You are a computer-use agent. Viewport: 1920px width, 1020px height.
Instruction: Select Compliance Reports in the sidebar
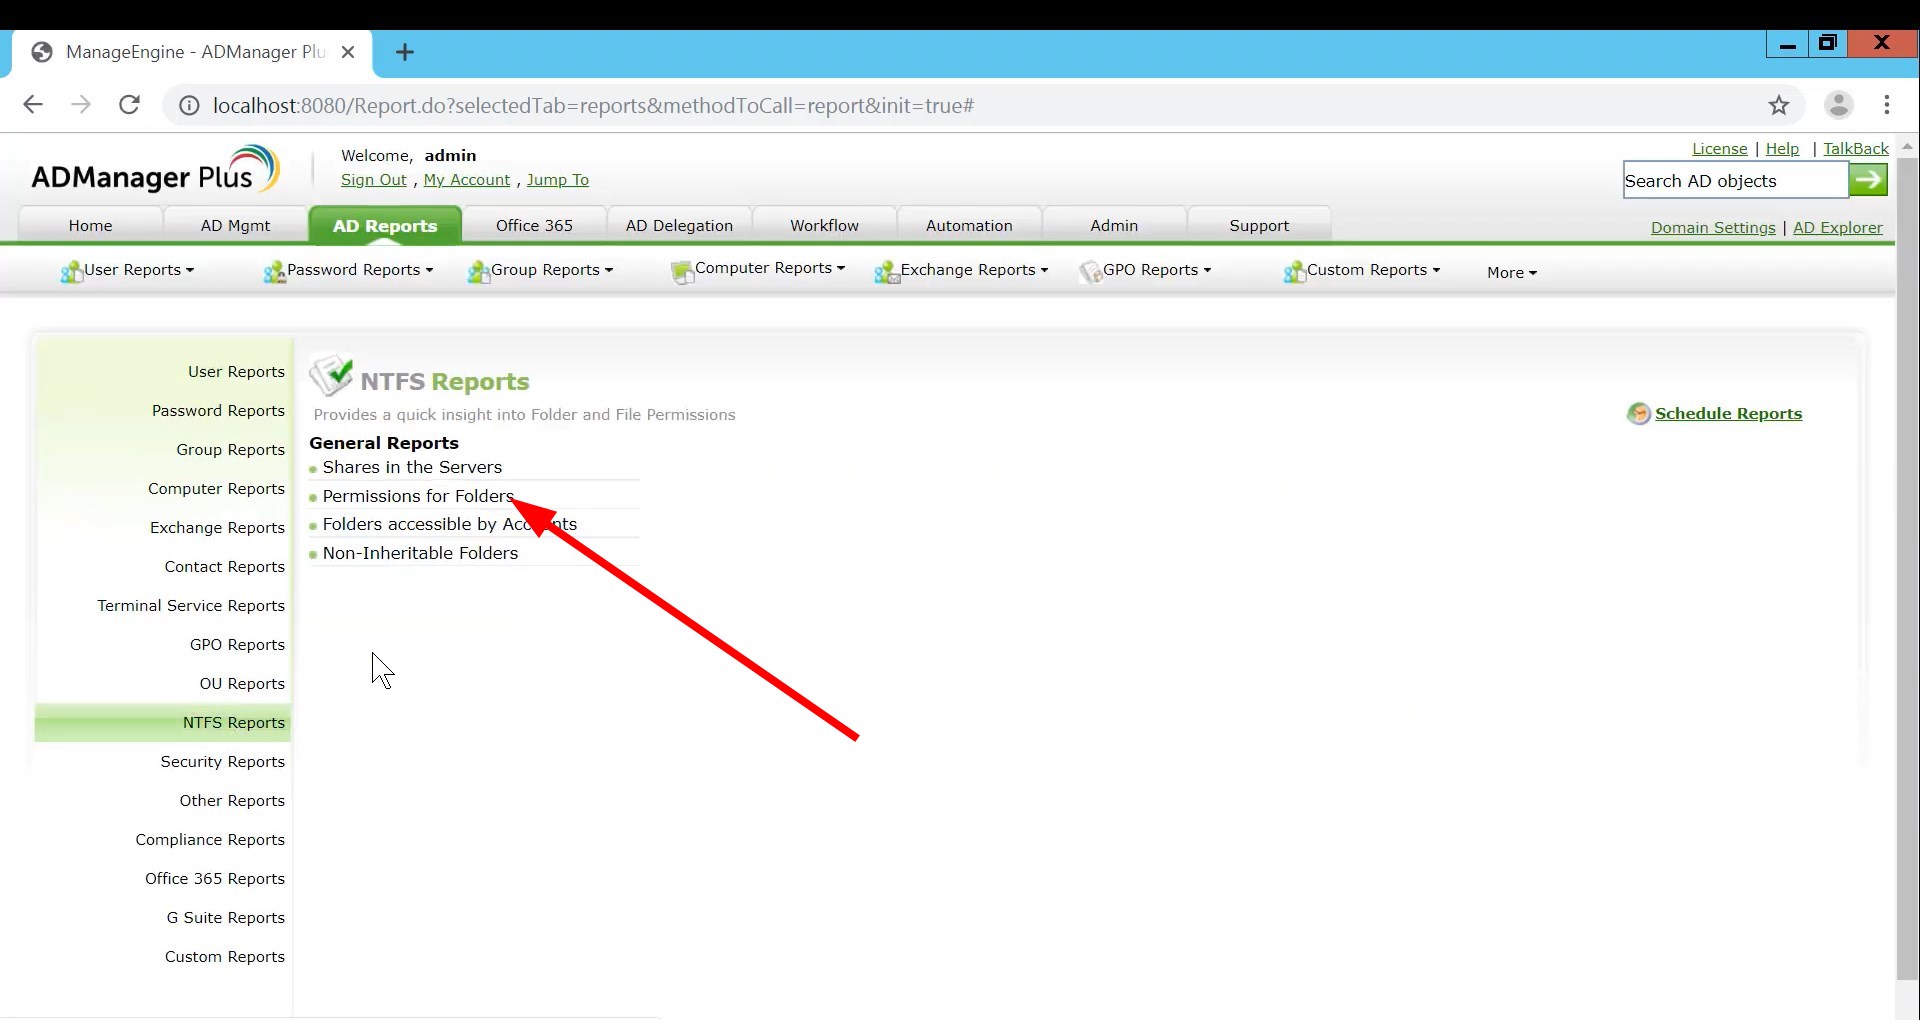210,840
